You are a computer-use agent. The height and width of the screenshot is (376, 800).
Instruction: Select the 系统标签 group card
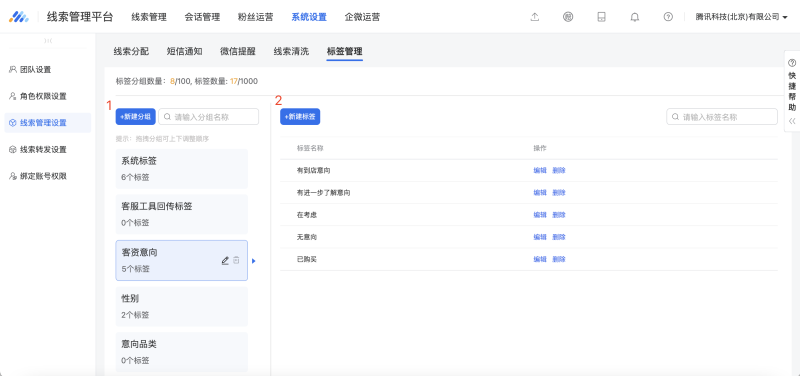click(182, 169)
